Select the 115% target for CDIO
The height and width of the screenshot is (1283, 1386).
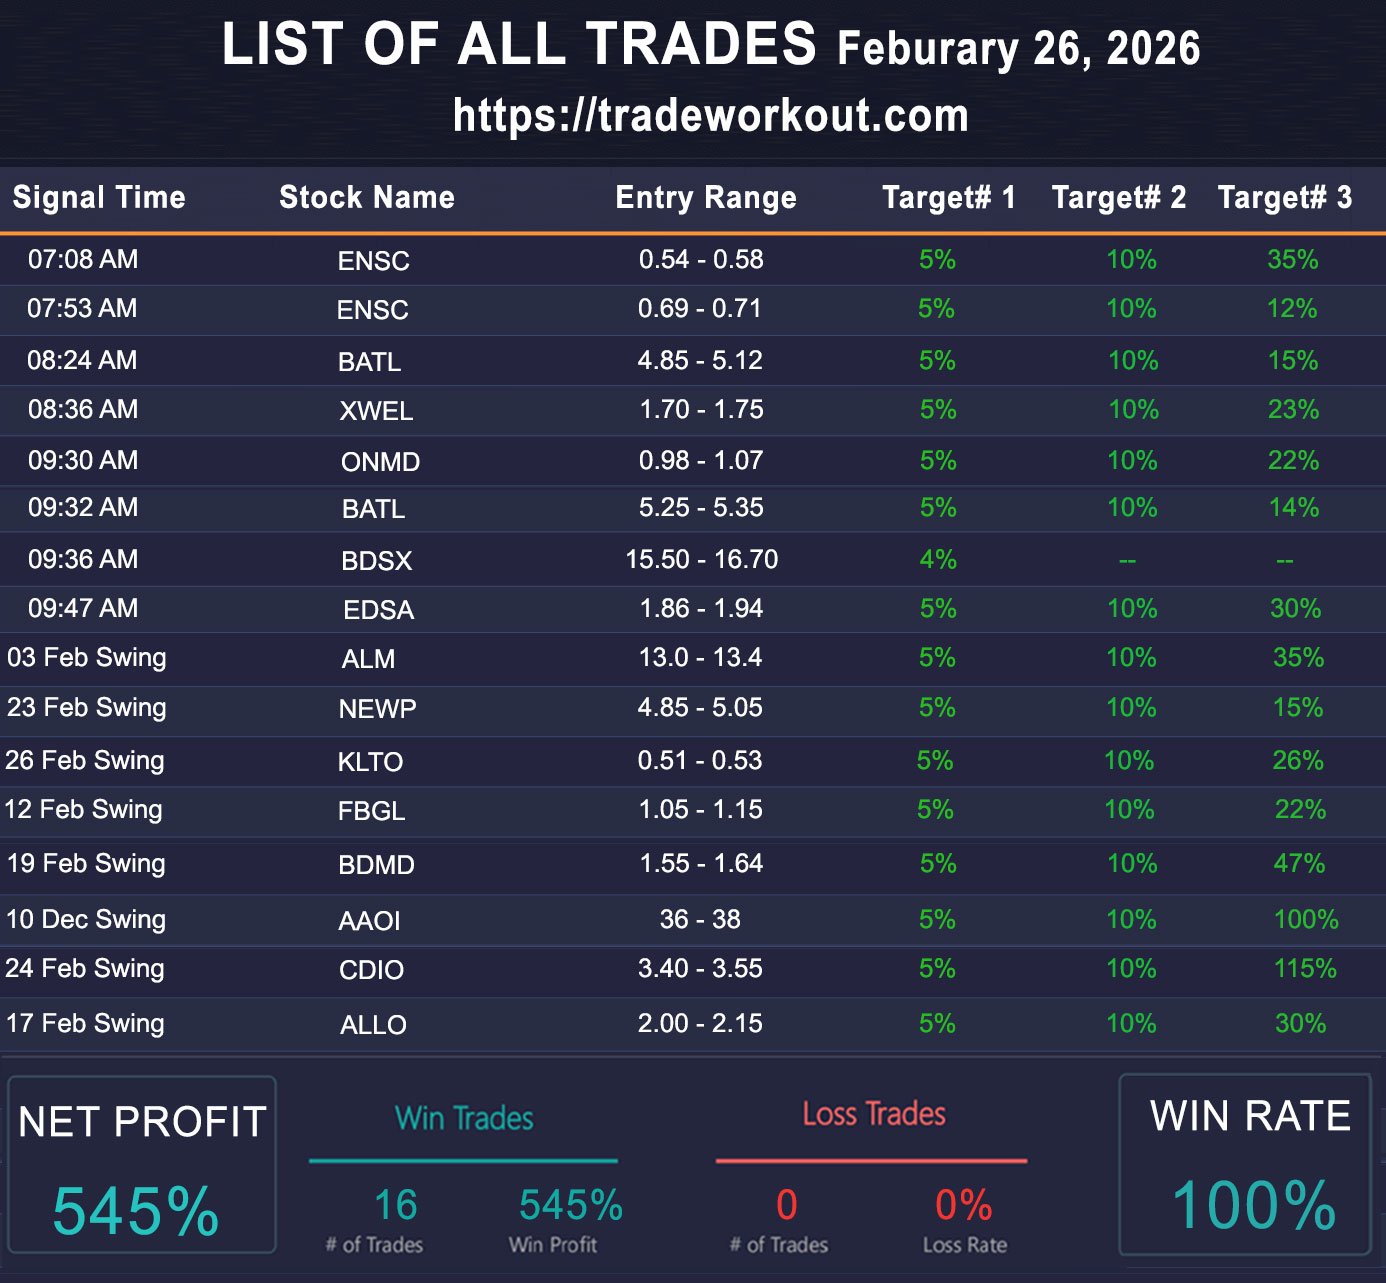click(1305, 969)
